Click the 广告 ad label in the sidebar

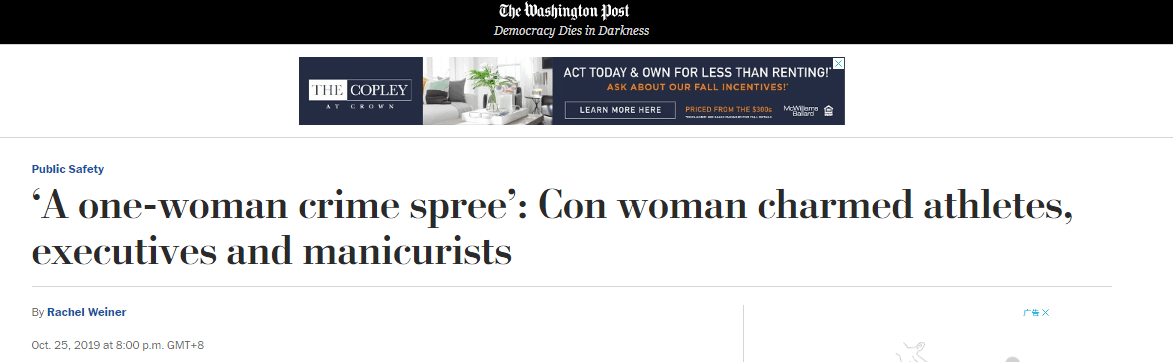pyautogui.click(x=1032, y=313)
